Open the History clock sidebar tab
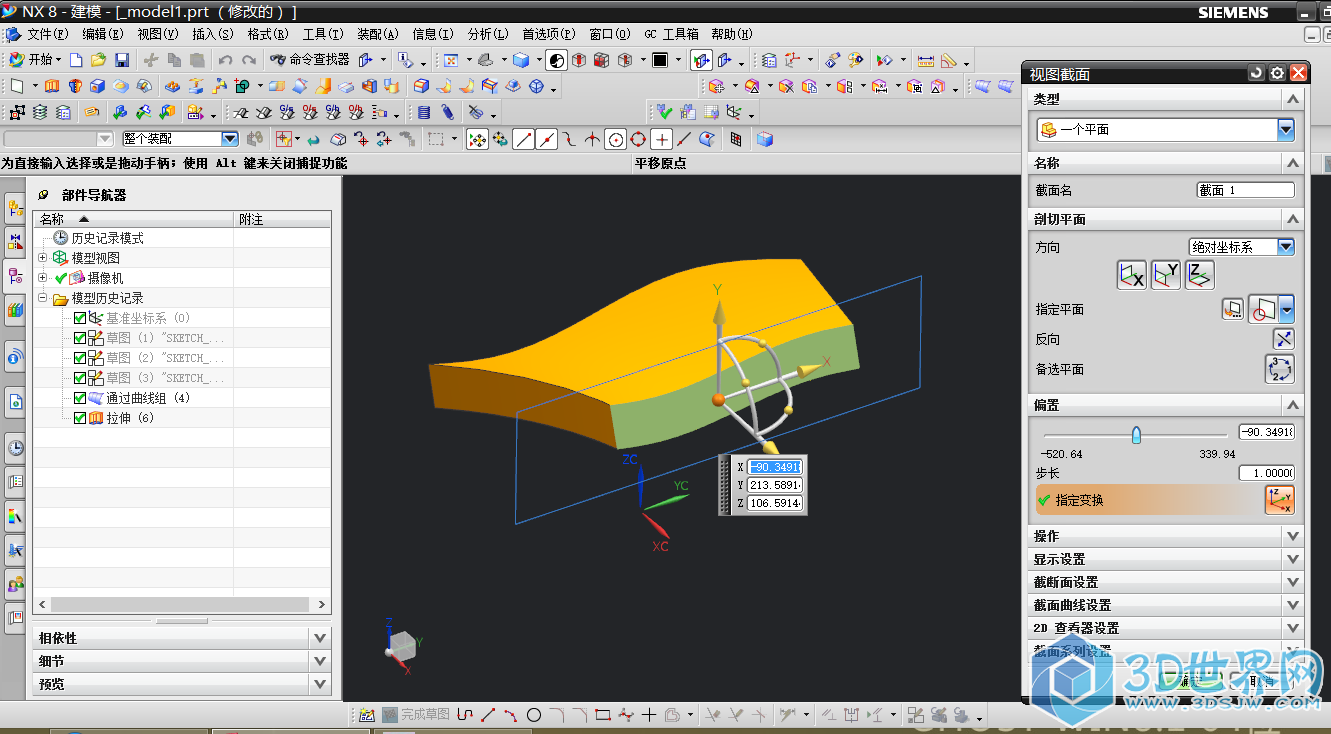The height and width of the screenshot is (734, 1331). [x=15, y=447]
